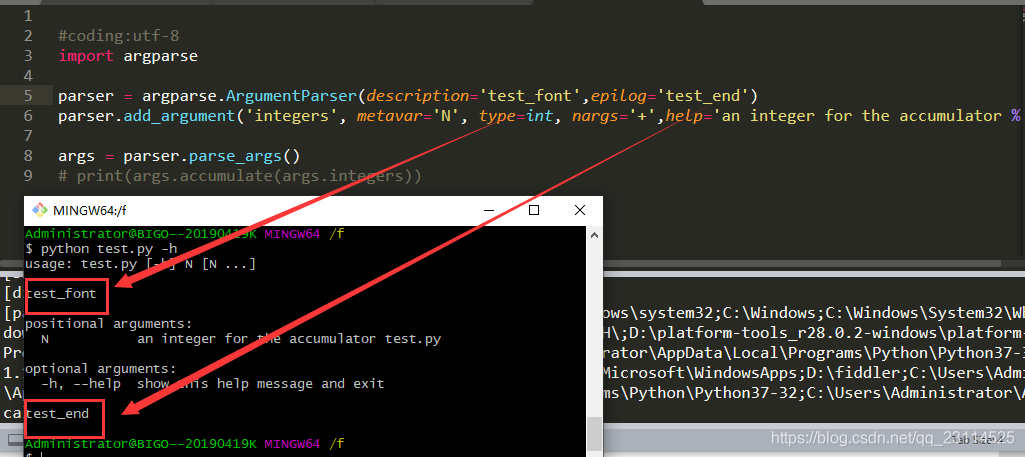1025x457 pixels.
Task: Click the int type value on line 6
Action: click(x=539, y=116)
